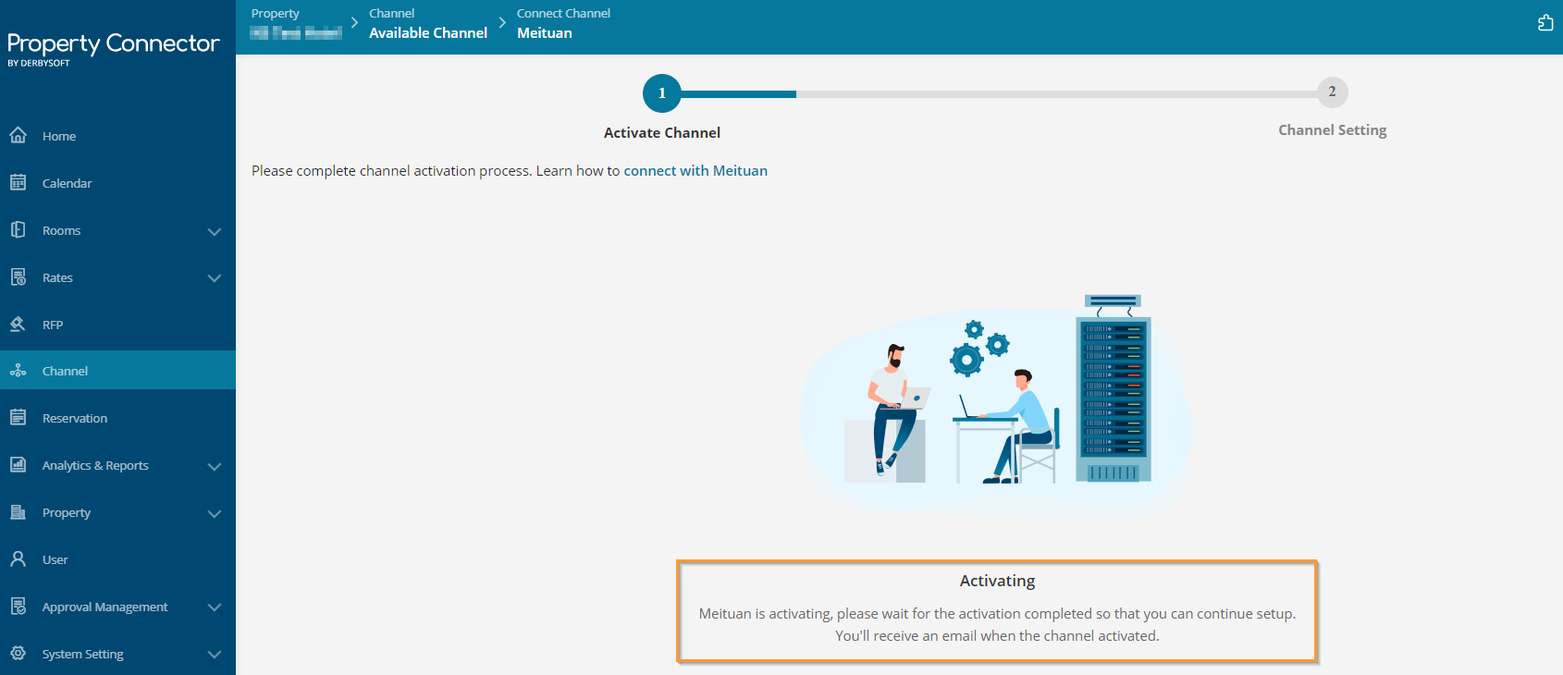1563x675 pixels.
Task: Click the System Setting gear icon
Action: click(17, 653)
